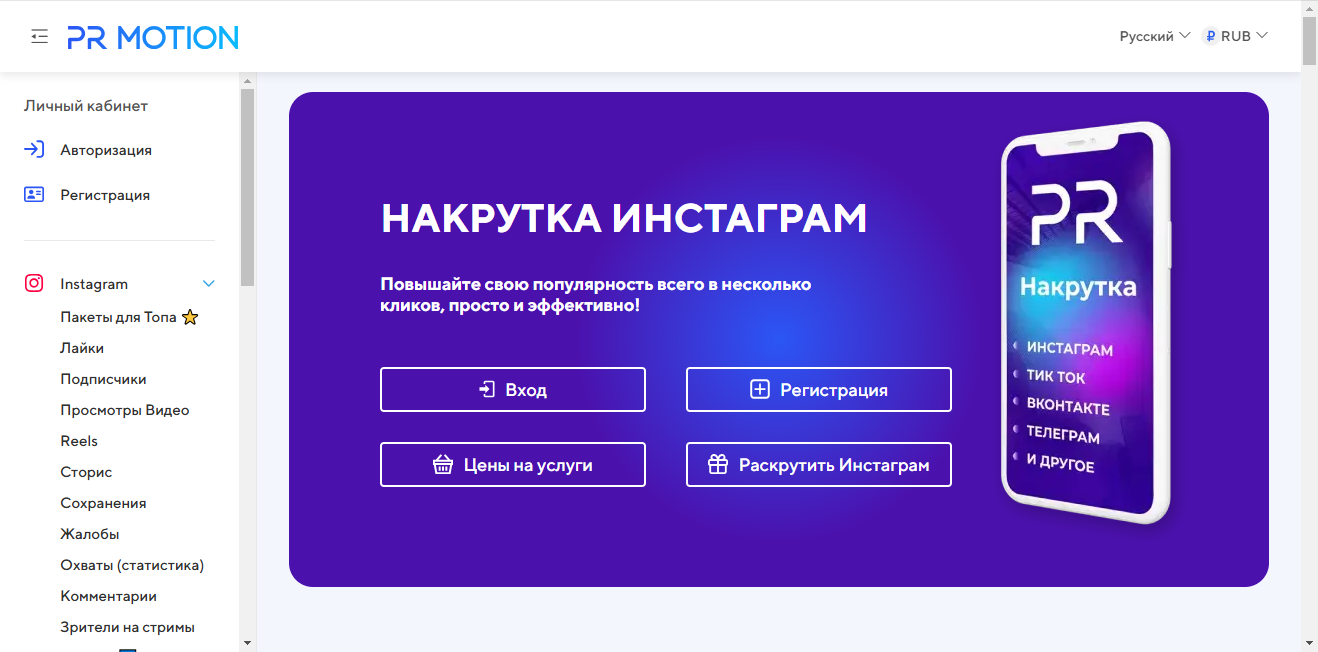The height and width of the screenshot is (652, 1318).
Task: Click the Регистрация ID card icon
Action: 34,195
